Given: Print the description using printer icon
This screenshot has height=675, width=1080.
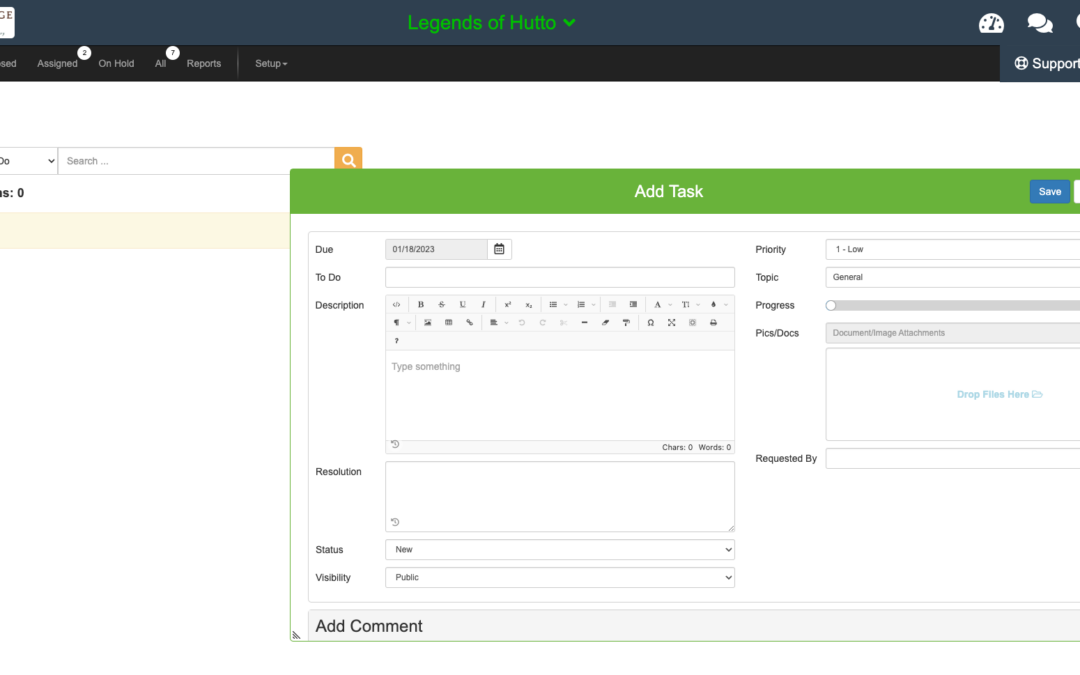Looking at the screenshot, I should click(x=713, y=323).
